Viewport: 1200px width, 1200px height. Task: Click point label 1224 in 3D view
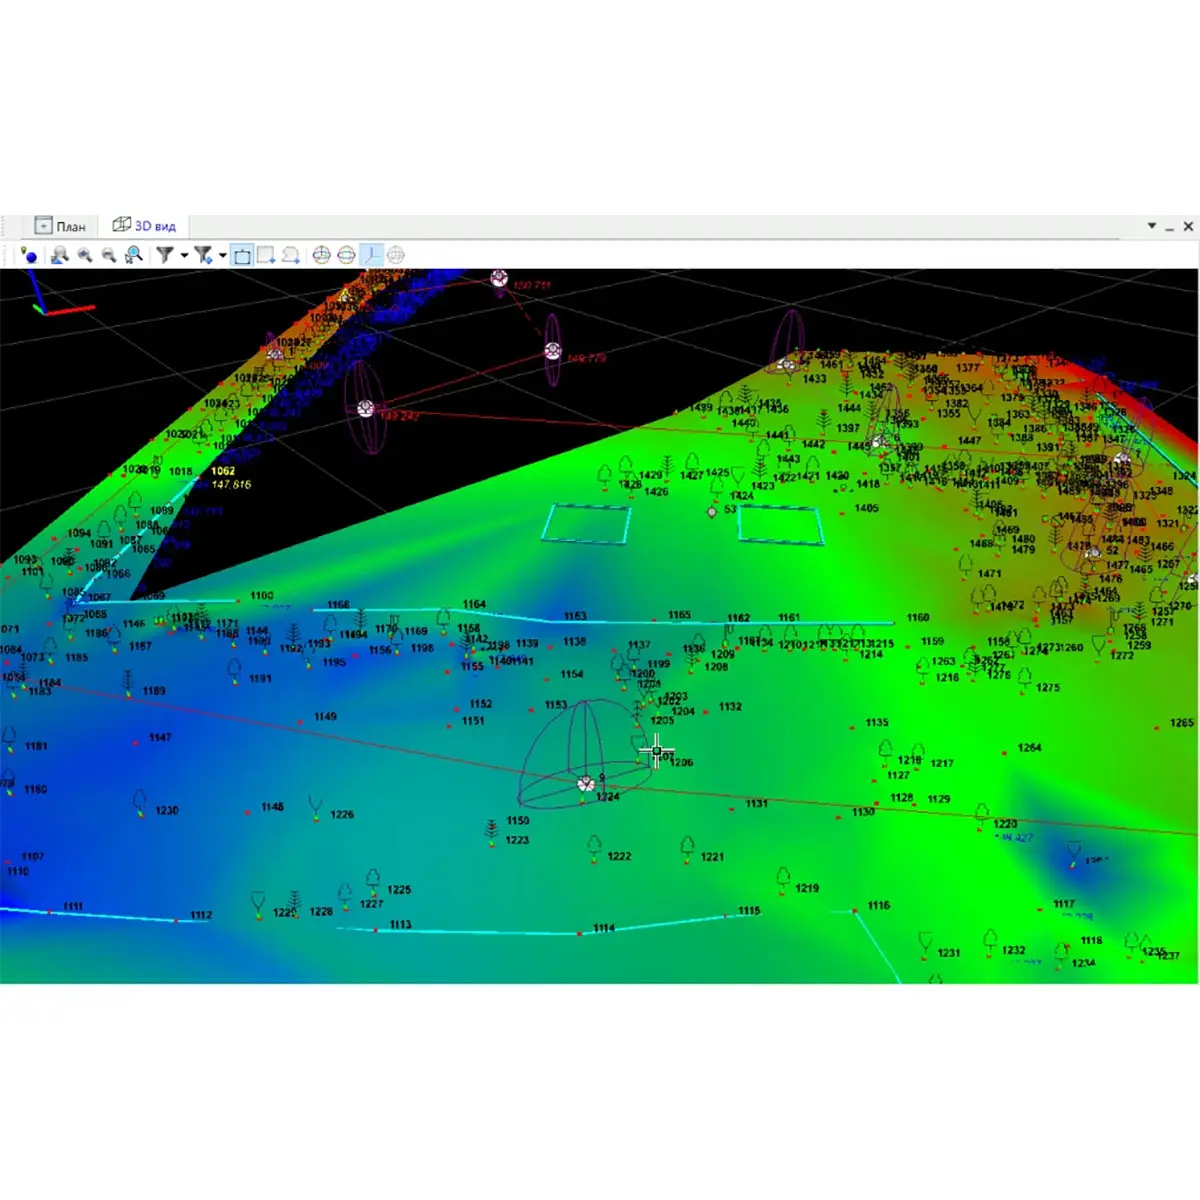point(608,797)
